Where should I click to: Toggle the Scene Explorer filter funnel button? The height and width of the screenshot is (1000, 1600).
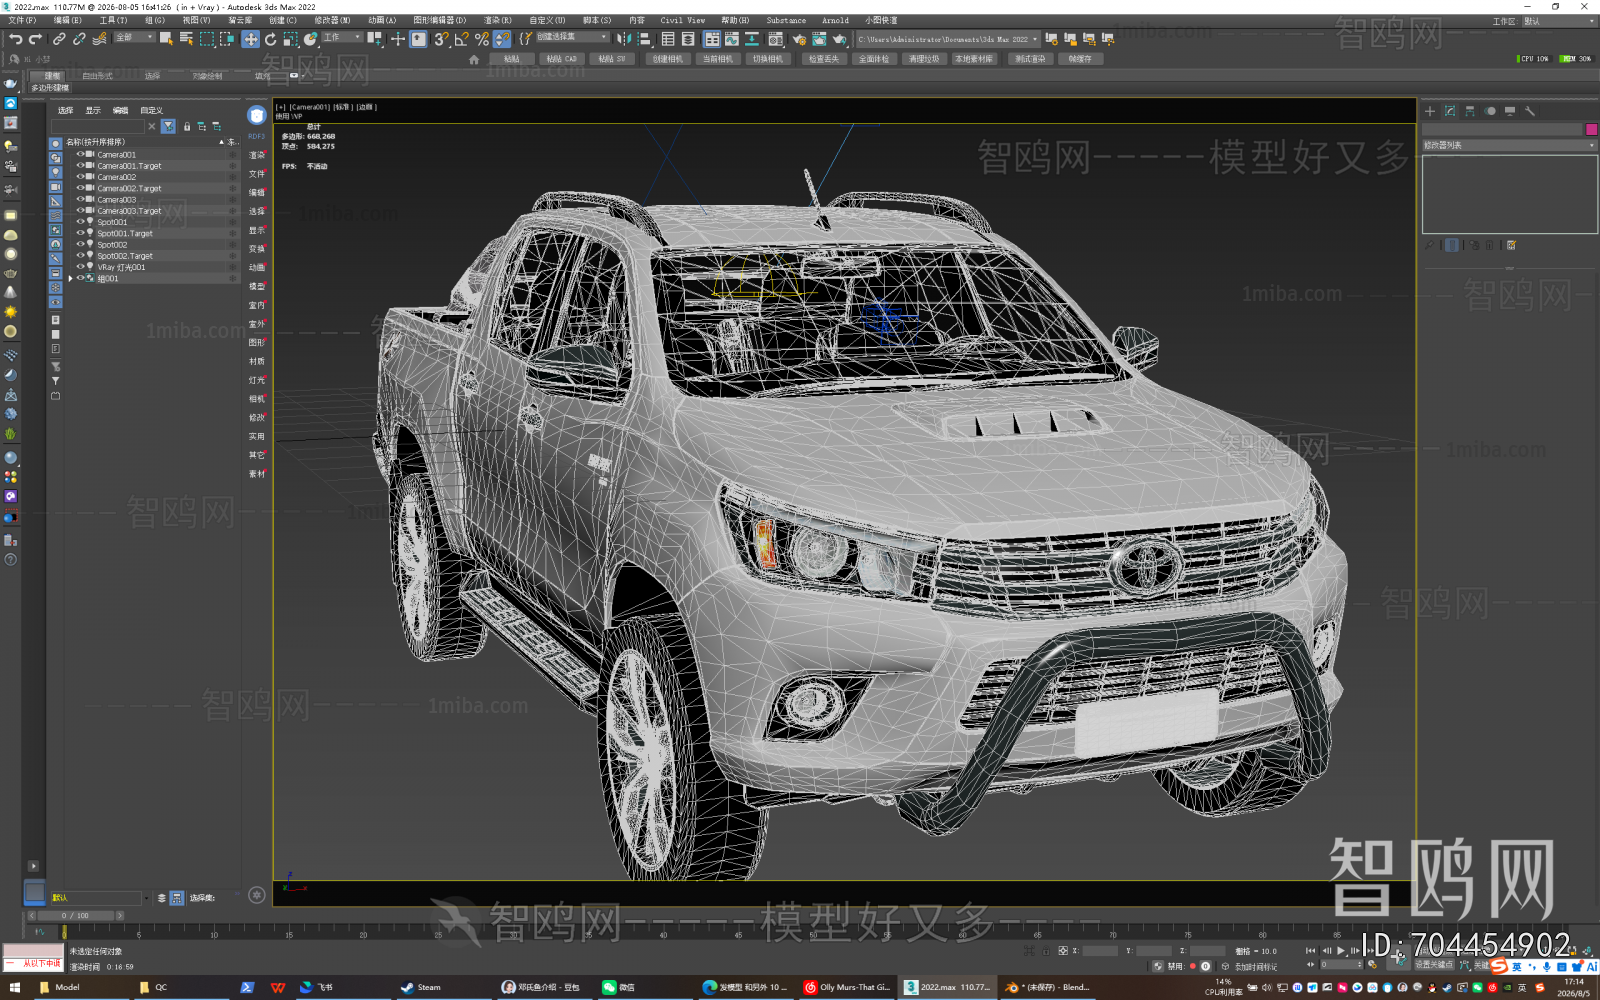[x=168, y=127]
